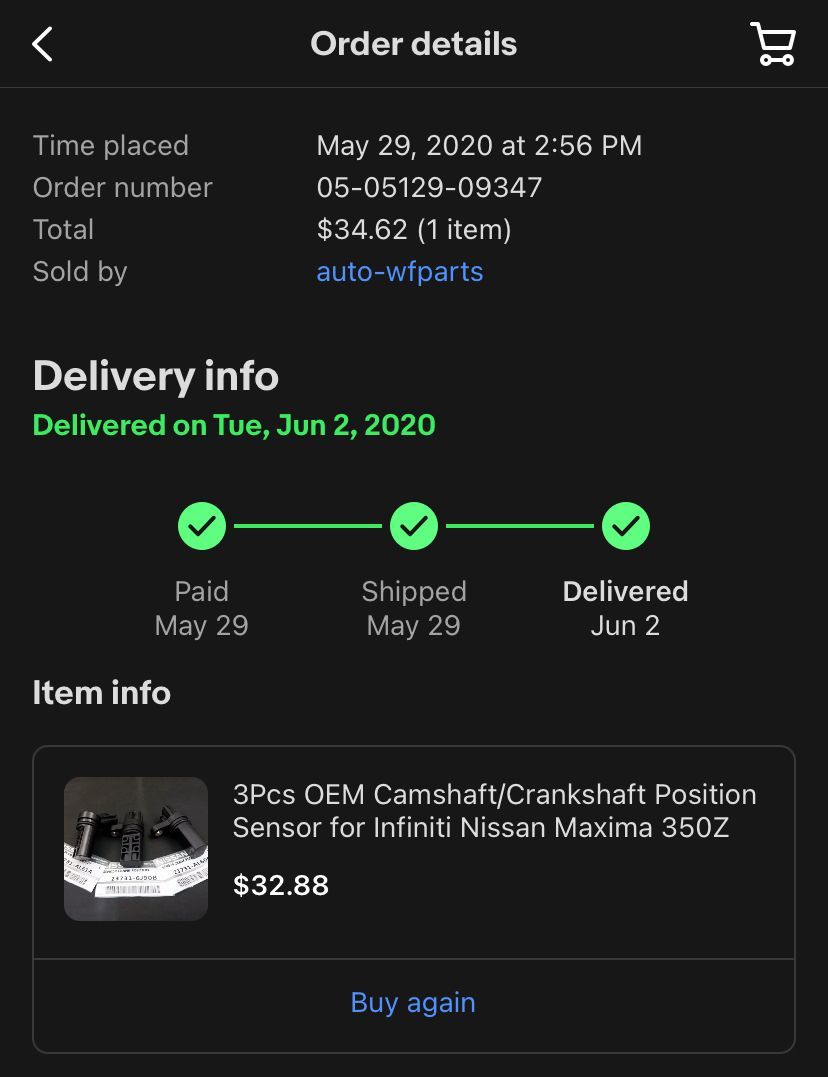Open the camshaft sensor product thumbnail
828x1077 pixels.
click(136, 849)
